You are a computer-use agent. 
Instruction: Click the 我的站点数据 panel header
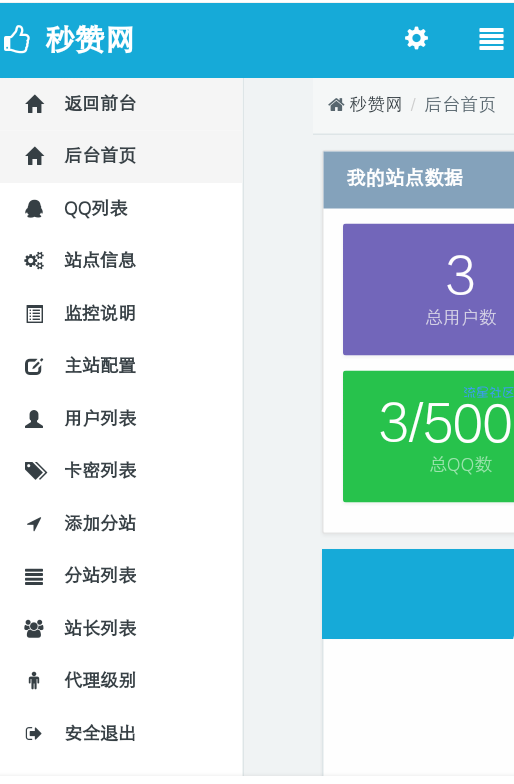pyautogui.click(x=418, y=180)
